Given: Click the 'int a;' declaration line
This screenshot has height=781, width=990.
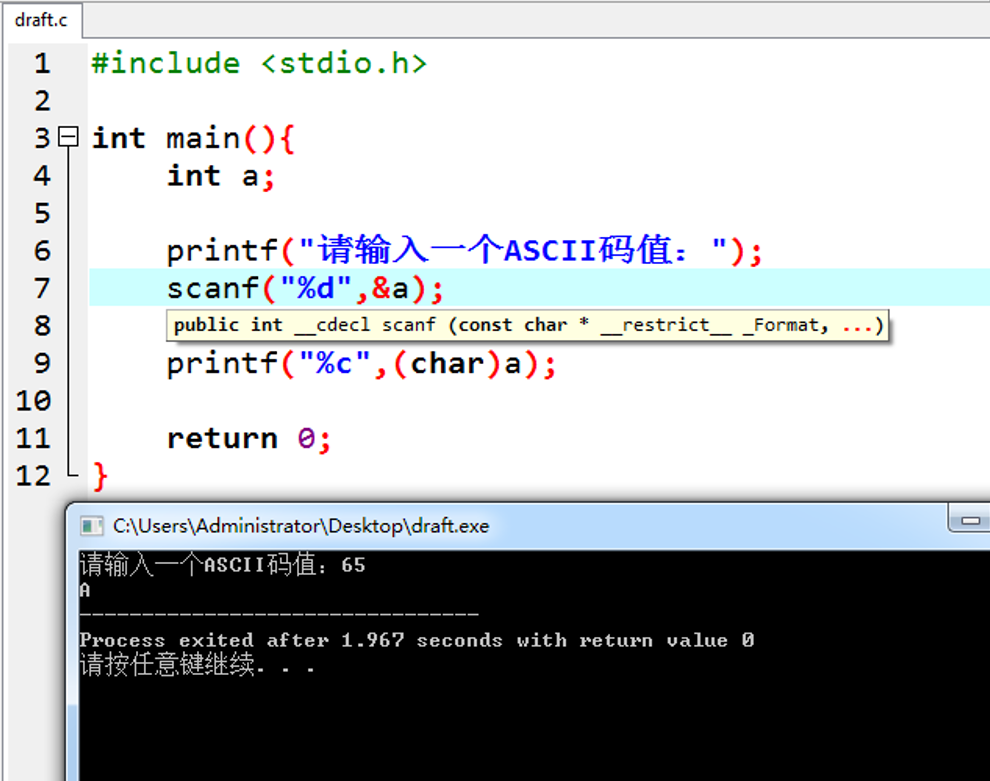Looking at the screenshot, I should pos(221,176).
